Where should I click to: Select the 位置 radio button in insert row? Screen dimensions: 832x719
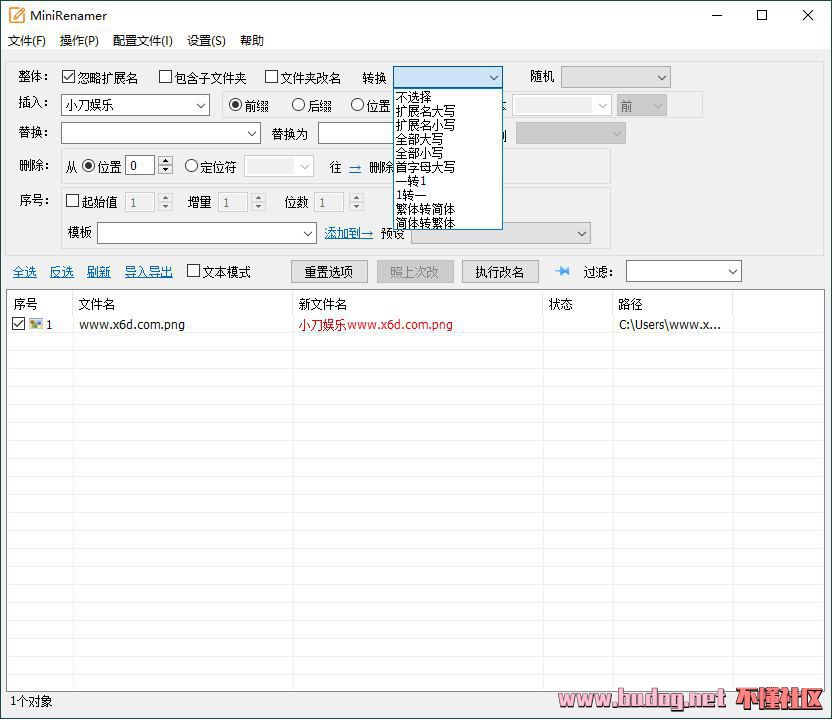coord(357,105)
